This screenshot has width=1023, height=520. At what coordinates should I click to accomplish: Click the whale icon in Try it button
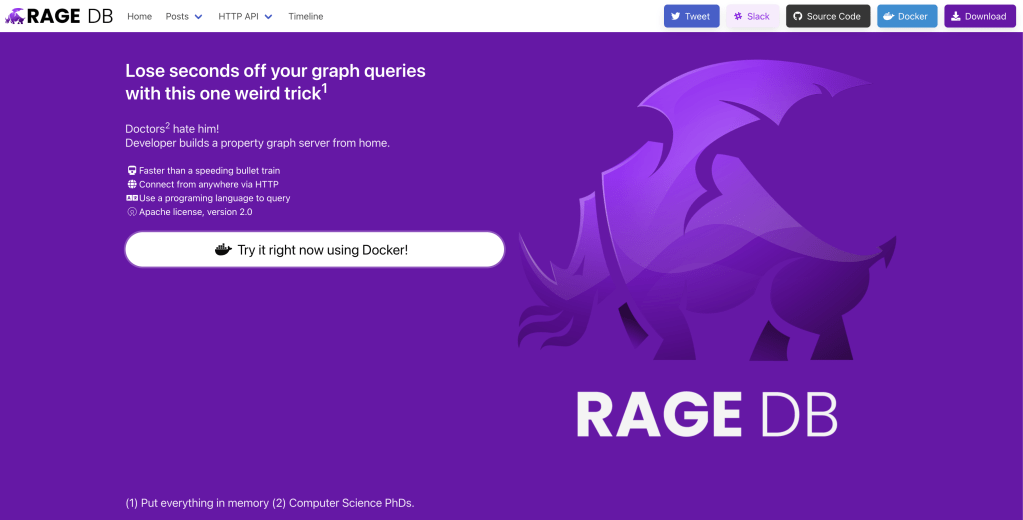tap(223, 250)
